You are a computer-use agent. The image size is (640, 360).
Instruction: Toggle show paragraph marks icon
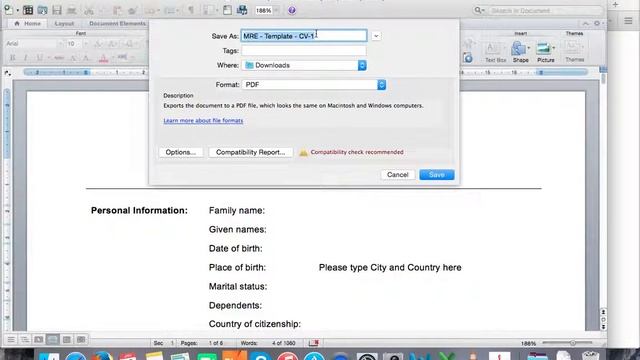(191, 10)
